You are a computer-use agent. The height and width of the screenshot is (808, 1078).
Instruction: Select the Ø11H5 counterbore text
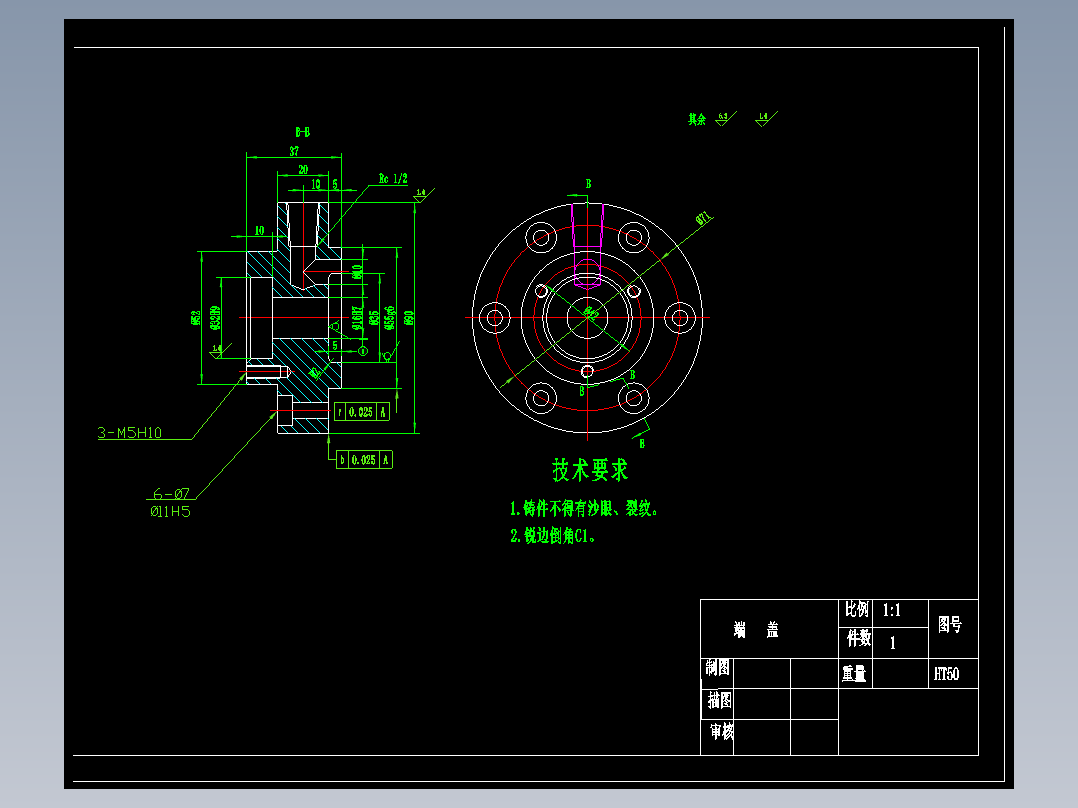170,511
